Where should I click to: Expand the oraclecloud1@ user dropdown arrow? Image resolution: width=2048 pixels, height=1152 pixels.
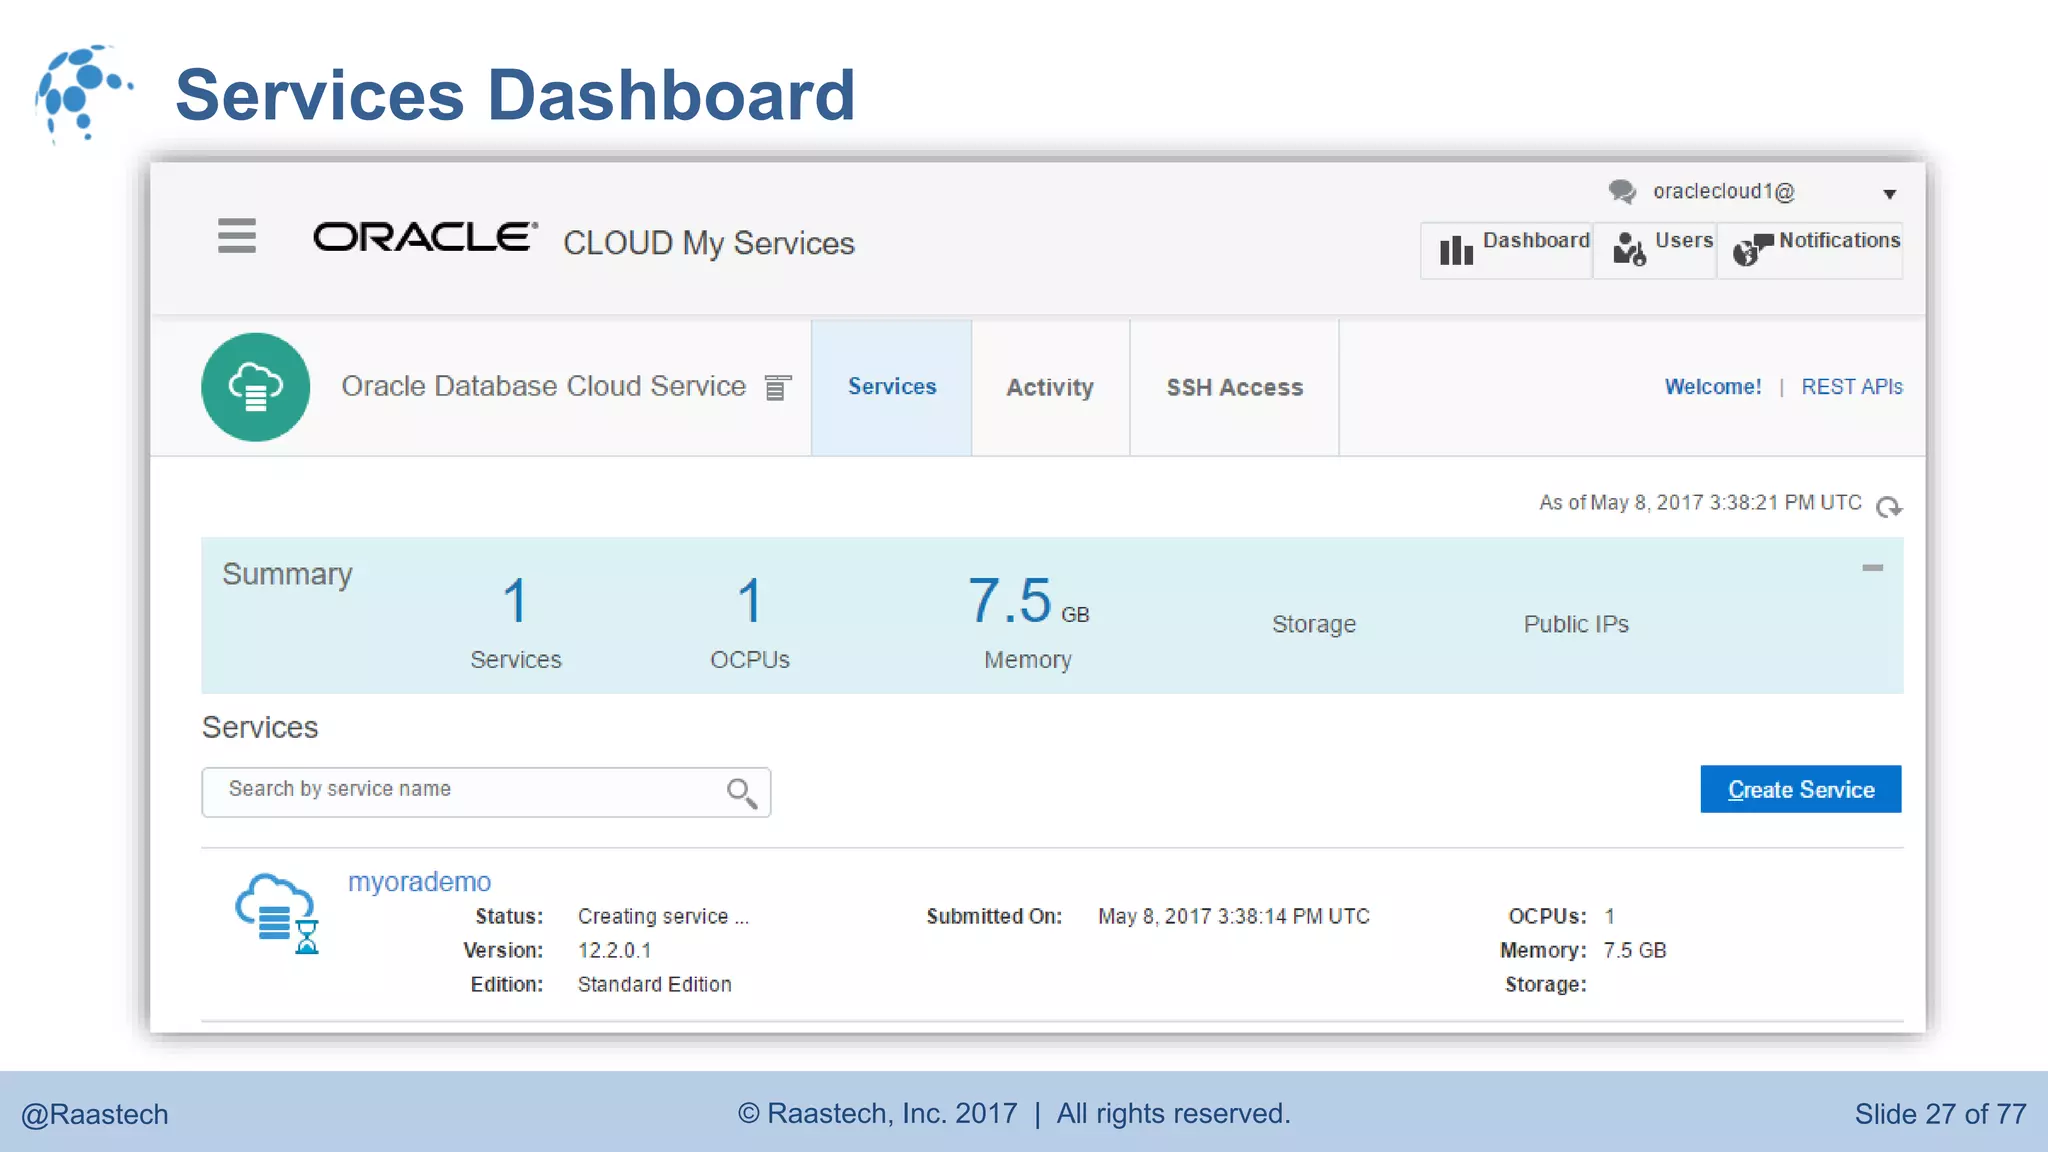(x=1889, y=194)
